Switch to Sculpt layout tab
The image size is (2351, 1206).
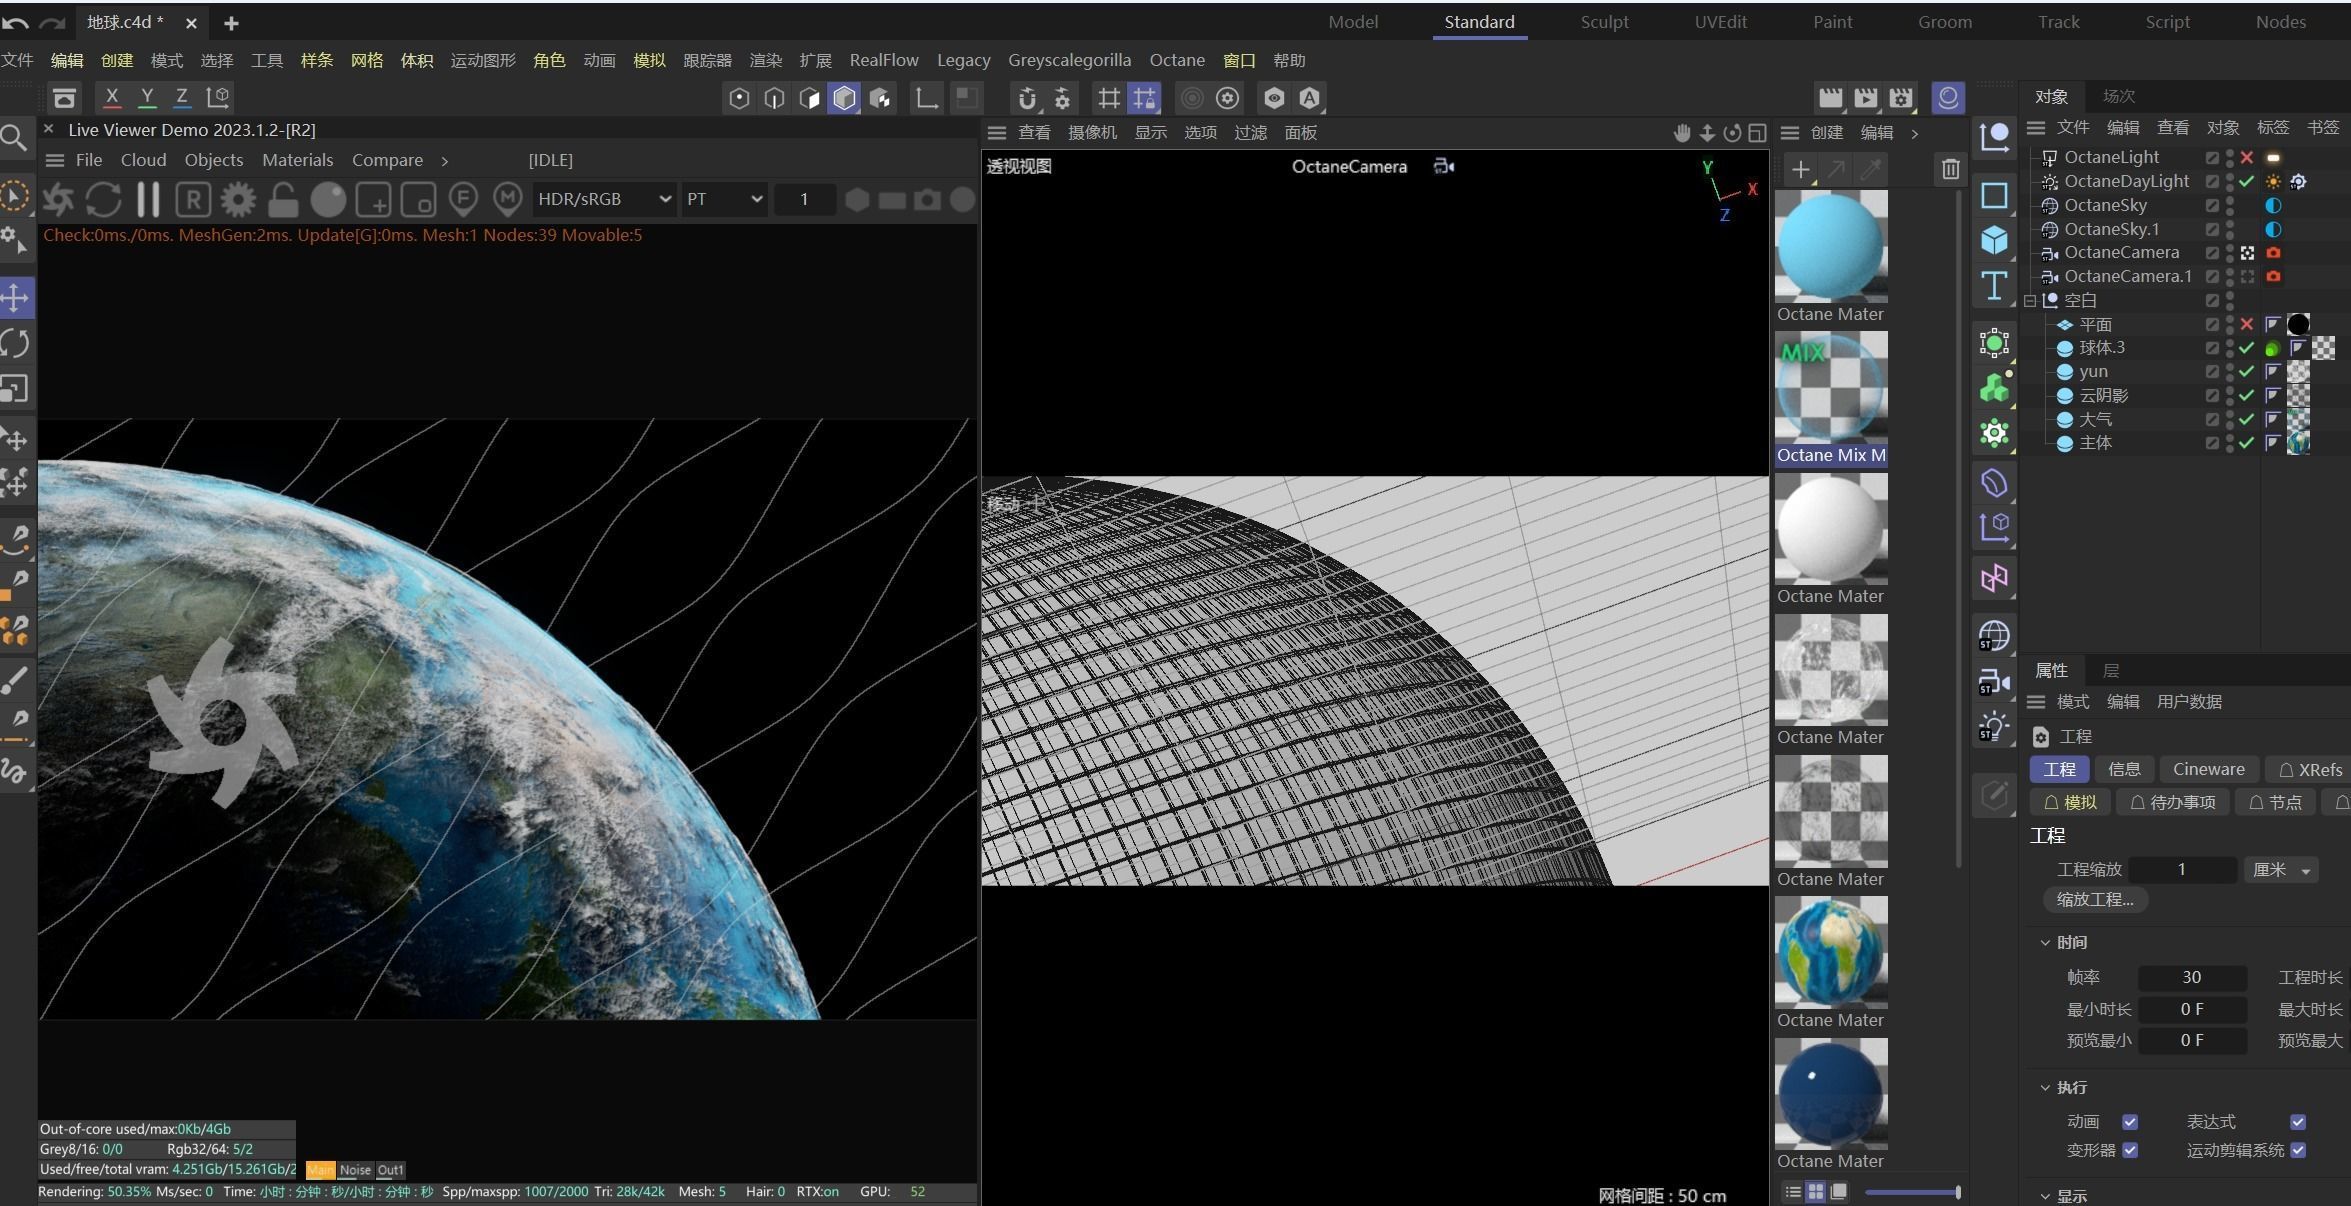(1604, 22)
